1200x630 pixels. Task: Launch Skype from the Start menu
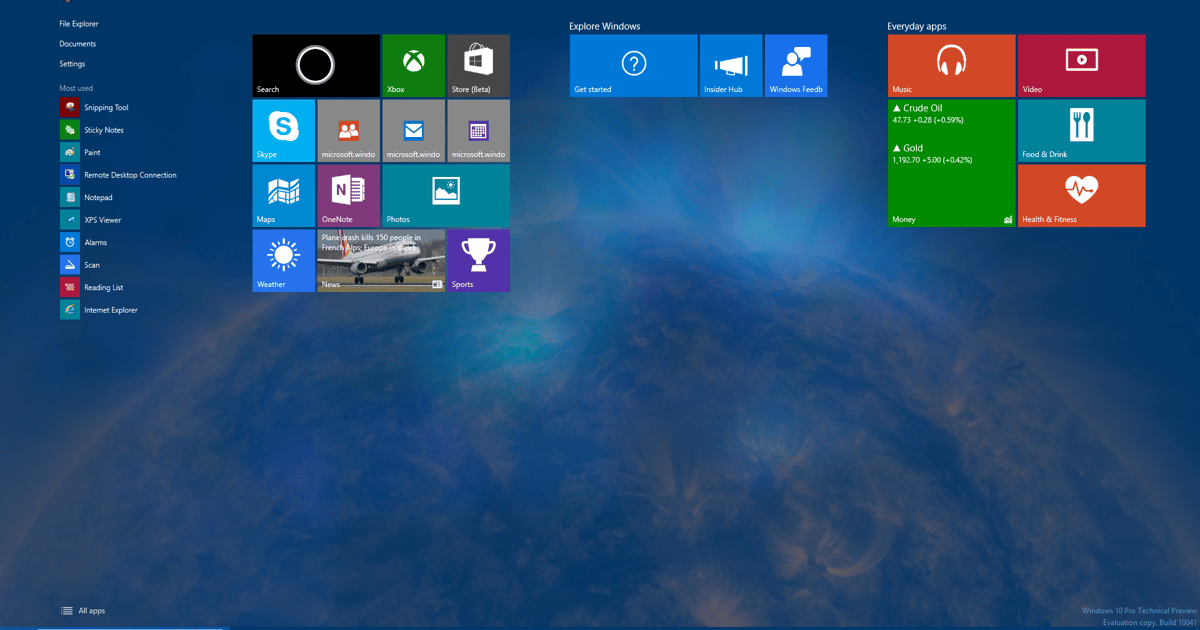click(283, 130)
